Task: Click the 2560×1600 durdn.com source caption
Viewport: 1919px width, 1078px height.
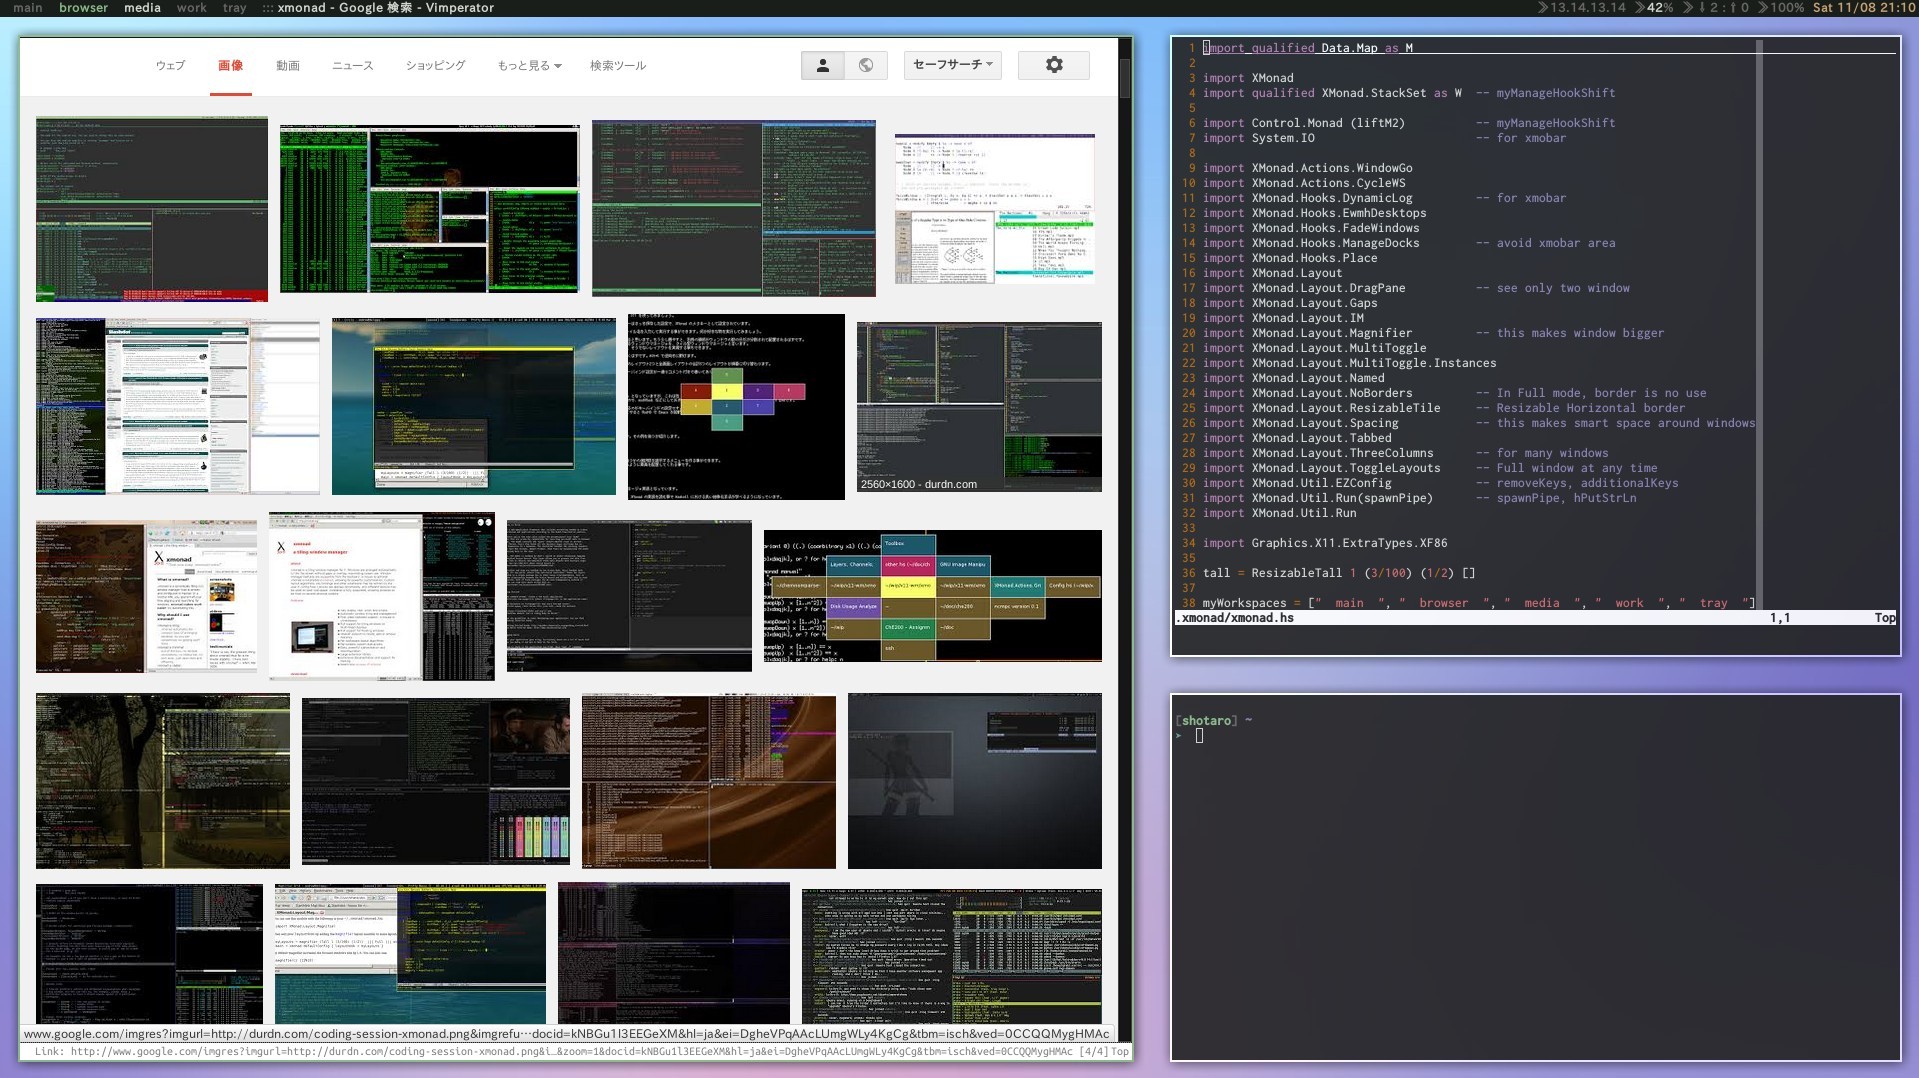Action: pos(917,484)
